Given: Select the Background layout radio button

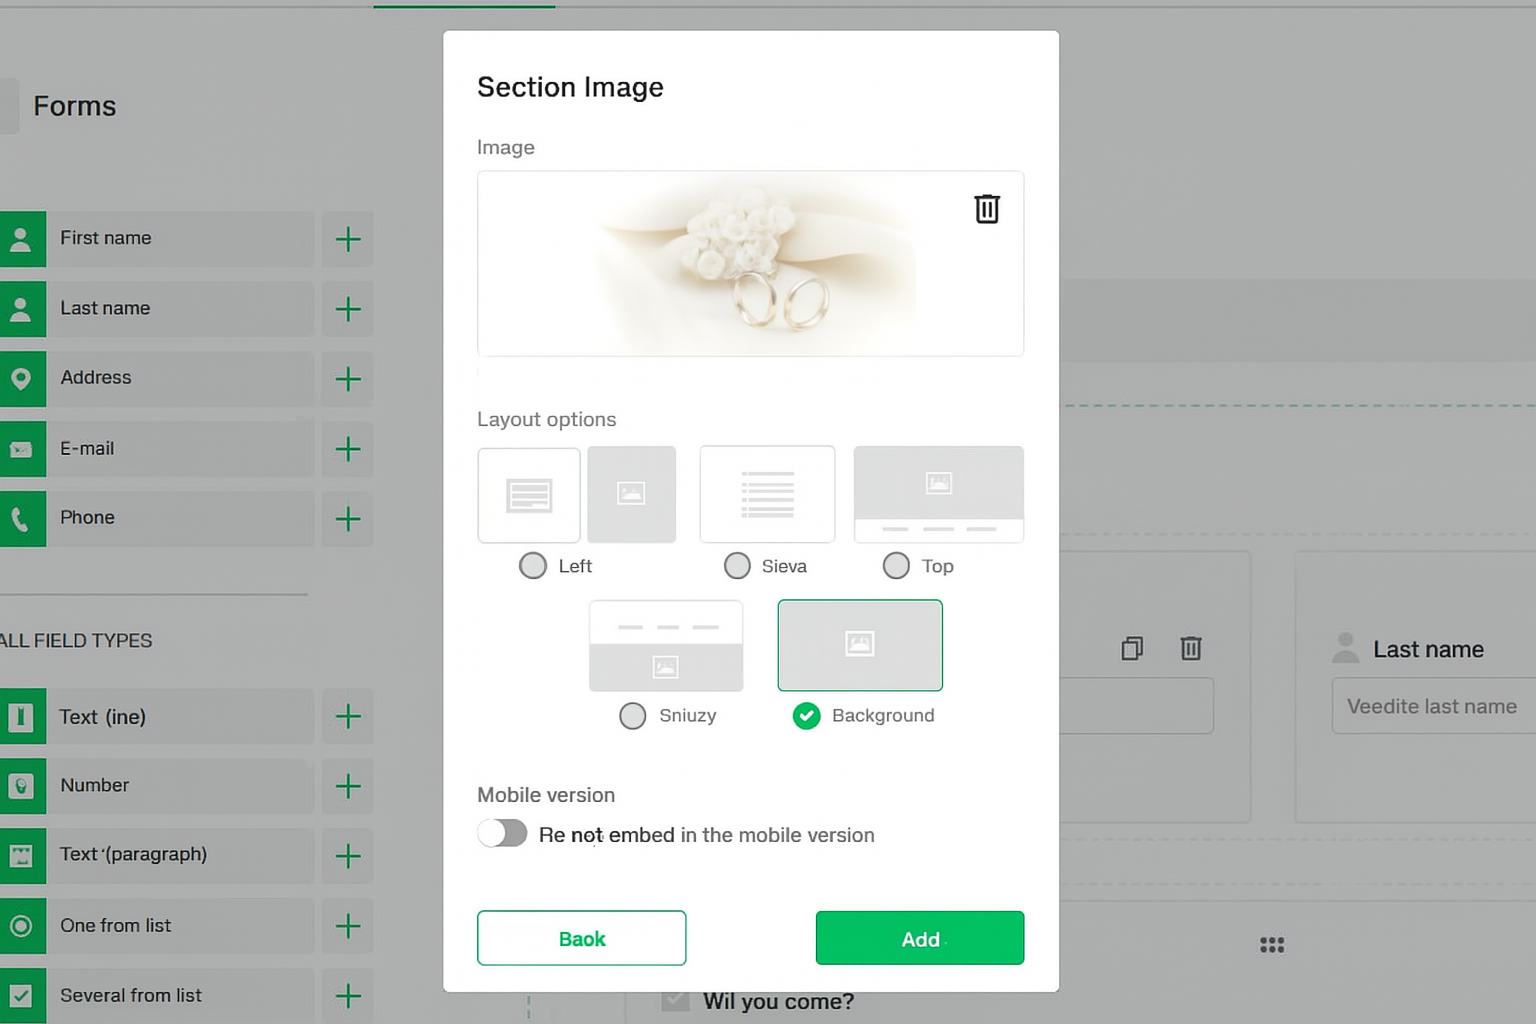Looking at the screenshot, I should click(806, 716).
